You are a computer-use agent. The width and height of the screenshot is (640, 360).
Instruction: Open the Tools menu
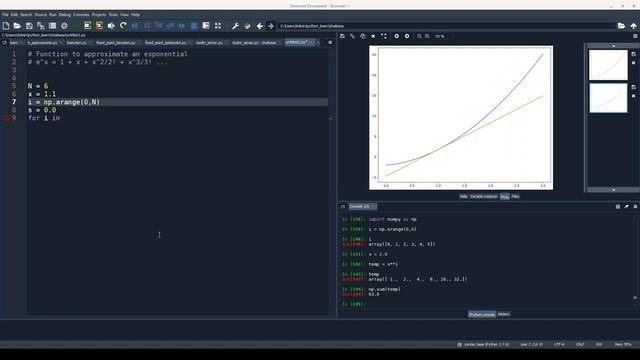113,15
